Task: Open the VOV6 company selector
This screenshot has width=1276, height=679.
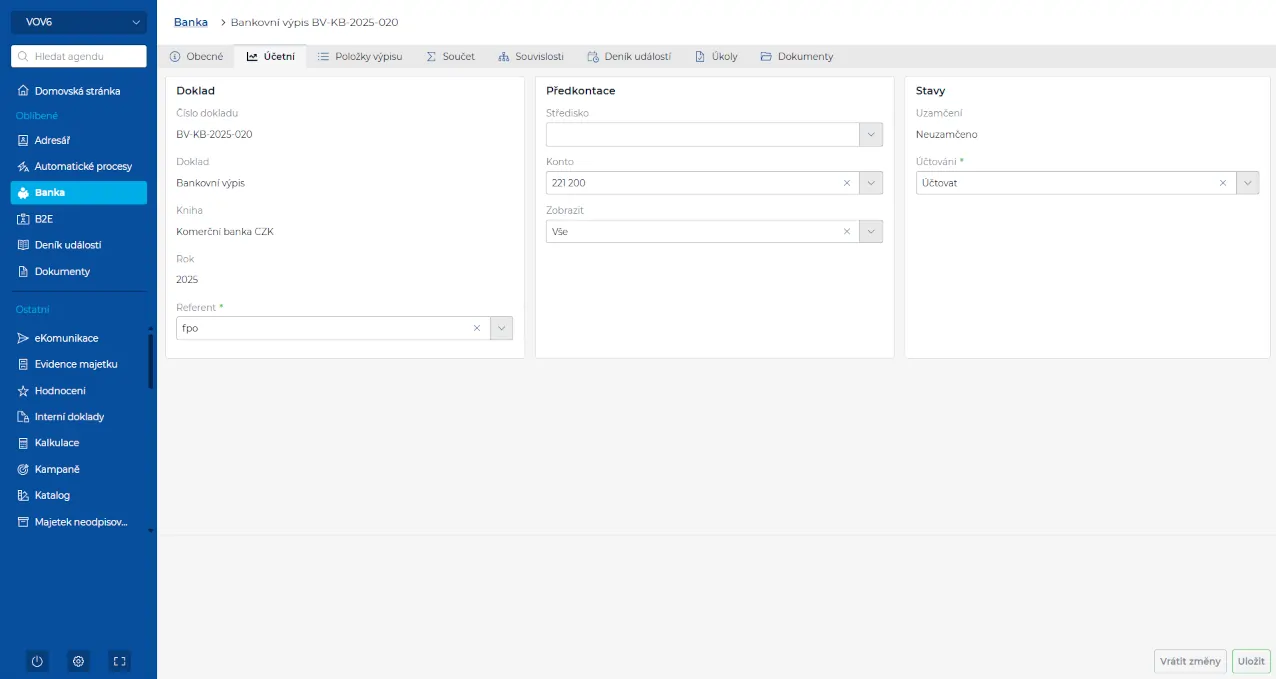Action: (x=79, y=22)
